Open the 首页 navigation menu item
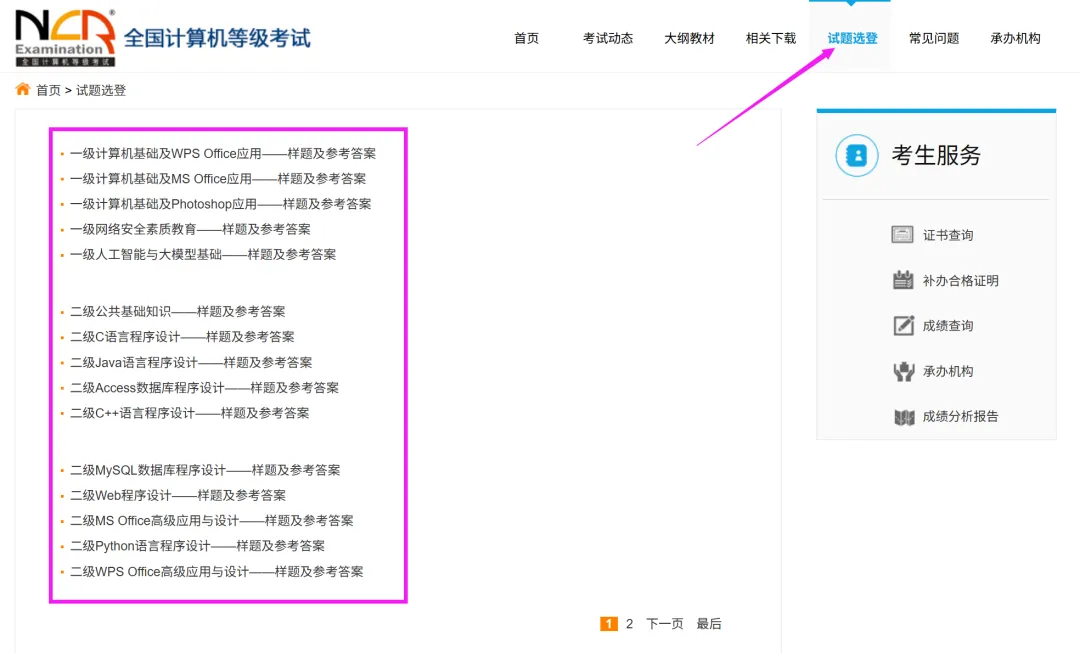The image size is (1080, 653). click(x=526, y=39)
